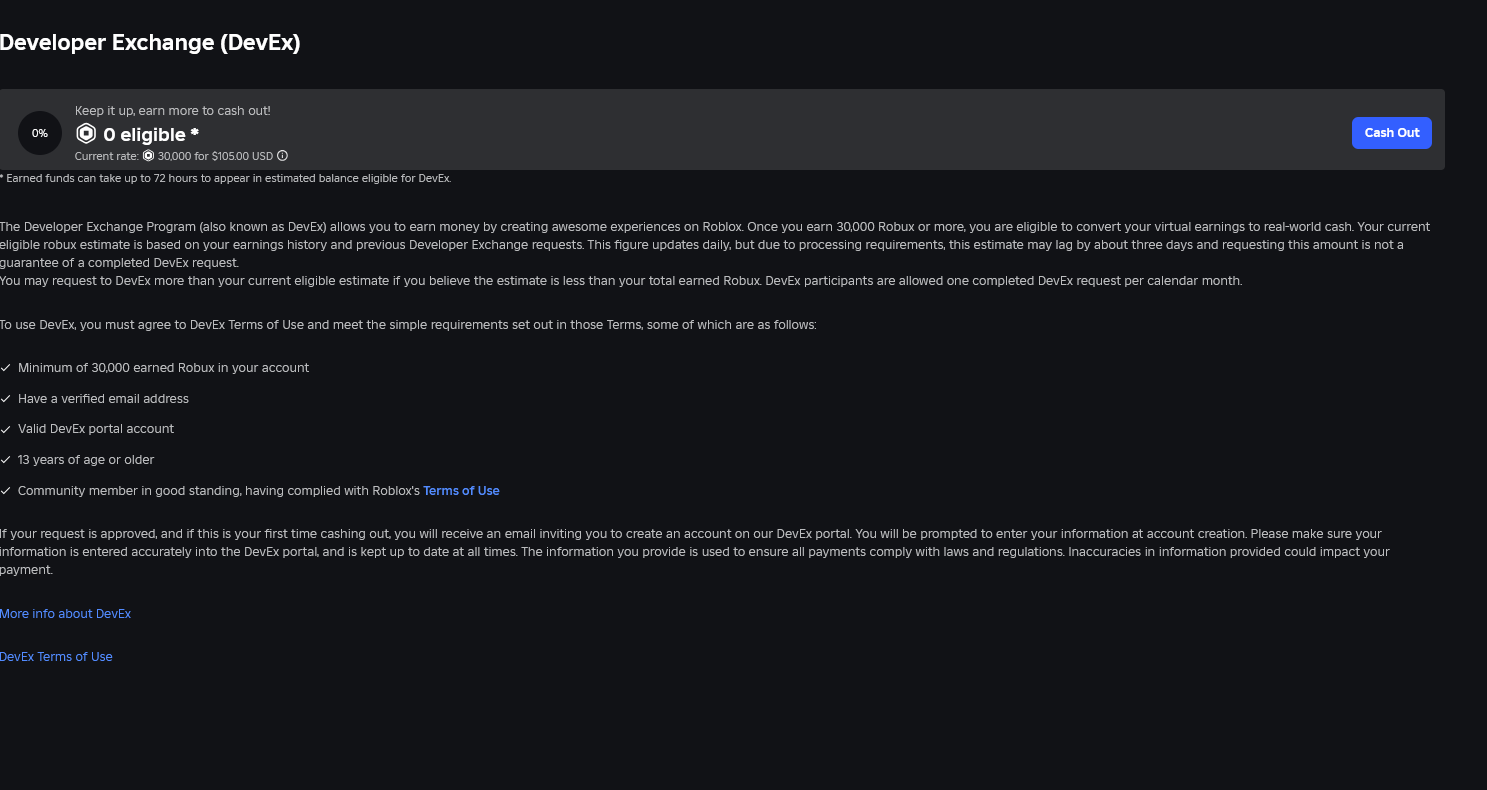Image resolution: width=1487 pixels, height=790 pixels.
Task: Click checkmark beside "Valid DevEx portal account"
Action: 5,429
